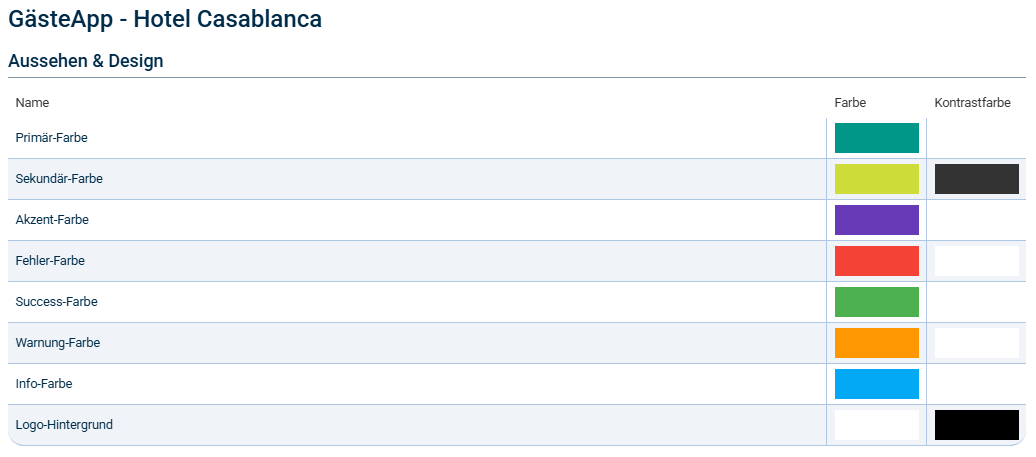Select the dark gray Sekundär-Farbe contrast swatch

coord(976,179)
